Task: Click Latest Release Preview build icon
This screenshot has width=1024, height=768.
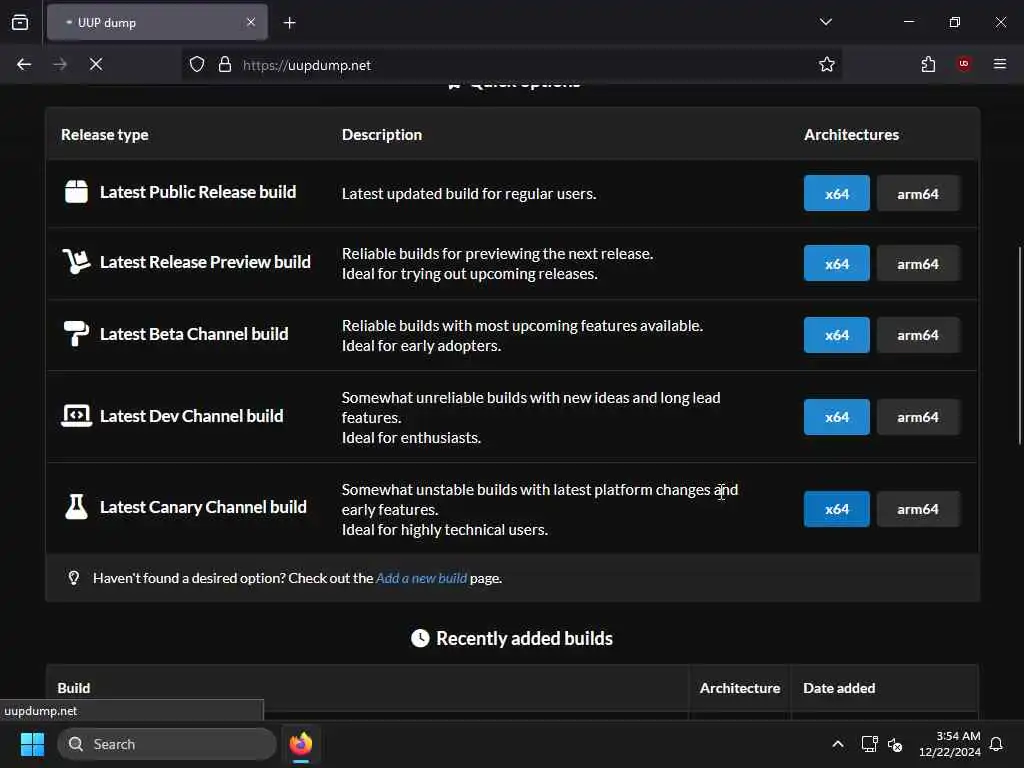Action: click(x=76, y=262)
